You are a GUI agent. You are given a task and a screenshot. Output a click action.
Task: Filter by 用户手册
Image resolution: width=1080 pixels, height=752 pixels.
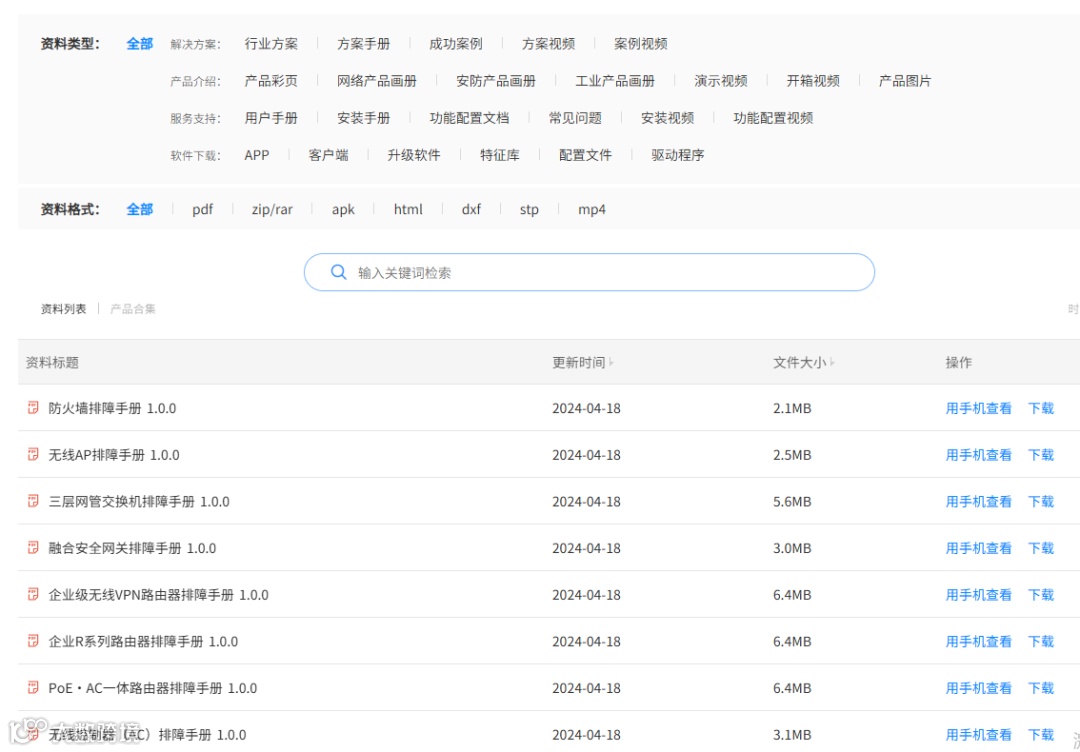coord(271,118)
